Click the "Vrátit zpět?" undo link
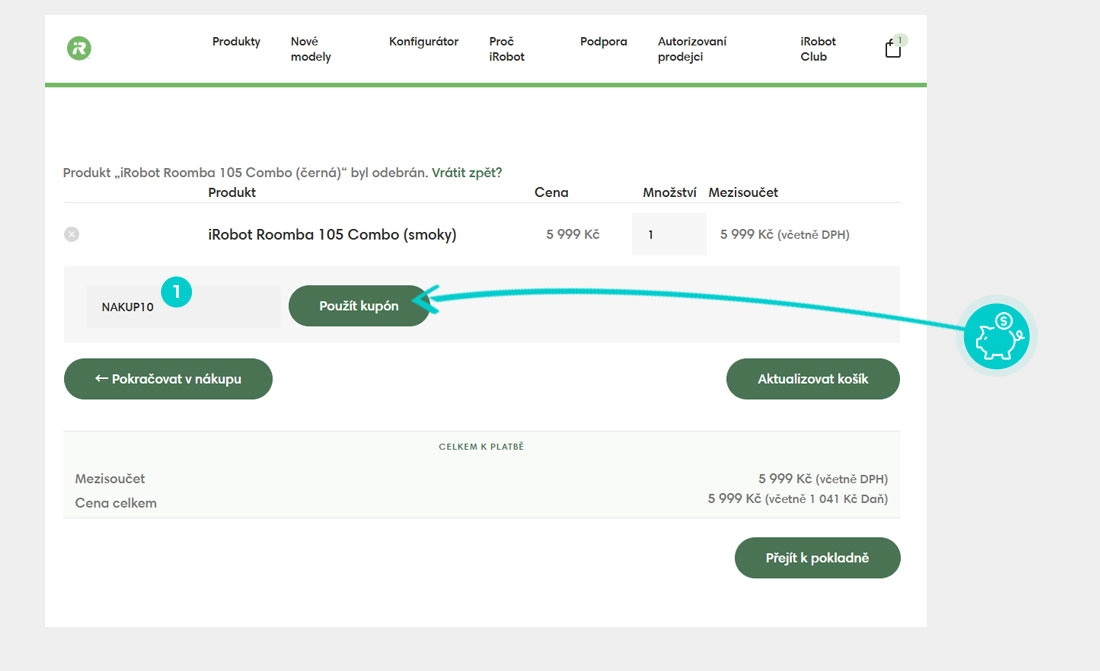Image resolution: width=1100 pixels, height=671 pixels. click(467, 173)
